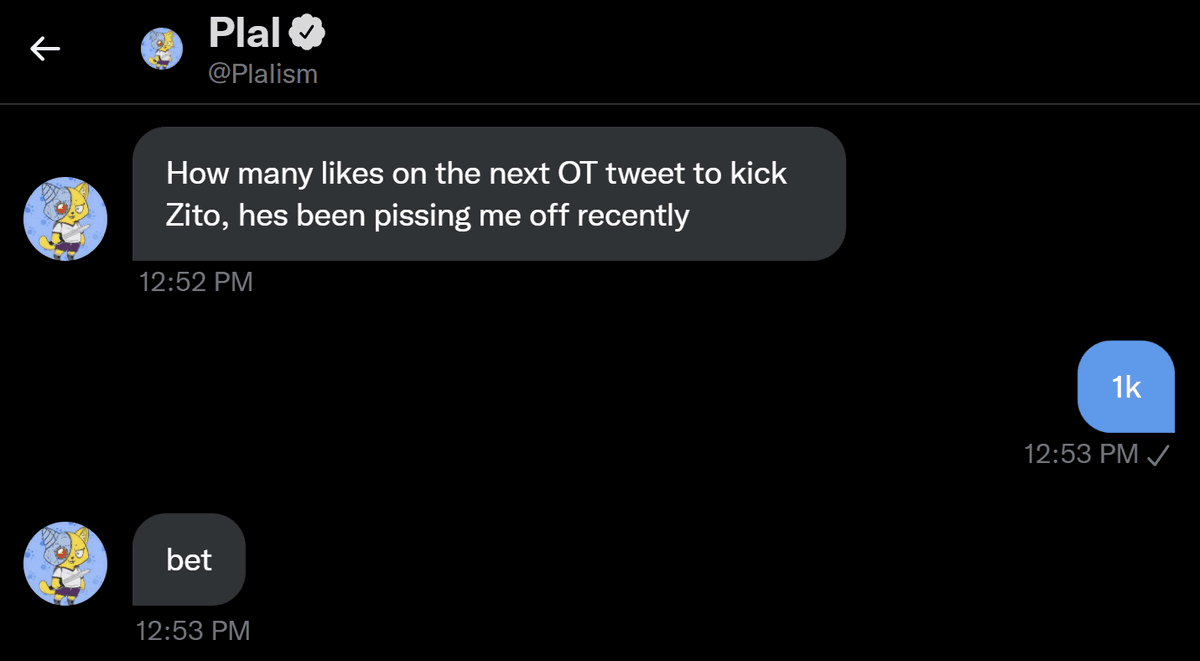Viewport: 1200px width, 661px height.
Task: Click the 12:52 PM timestamp
Action: point(196,283)
